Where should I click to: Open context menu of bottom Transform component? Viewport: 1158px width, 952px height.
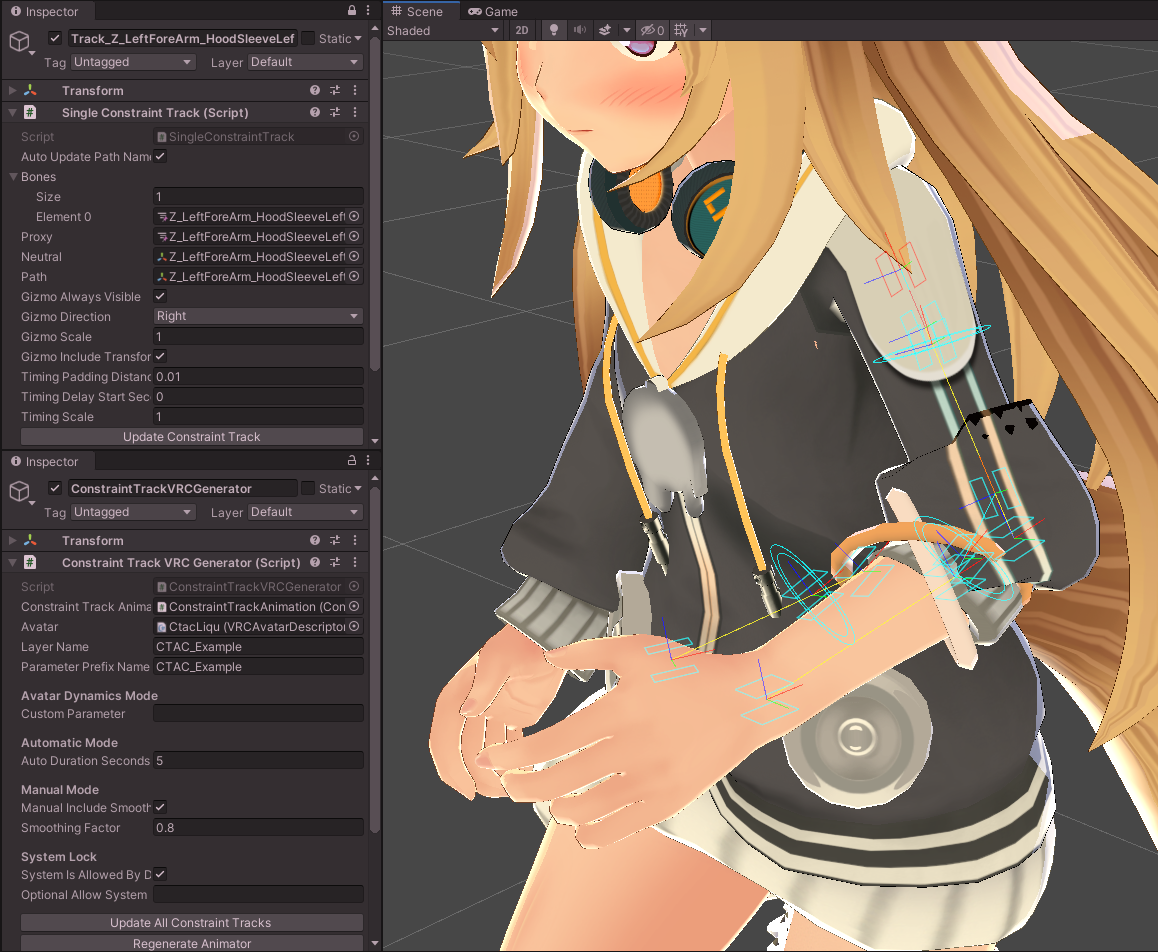(355, 540)
